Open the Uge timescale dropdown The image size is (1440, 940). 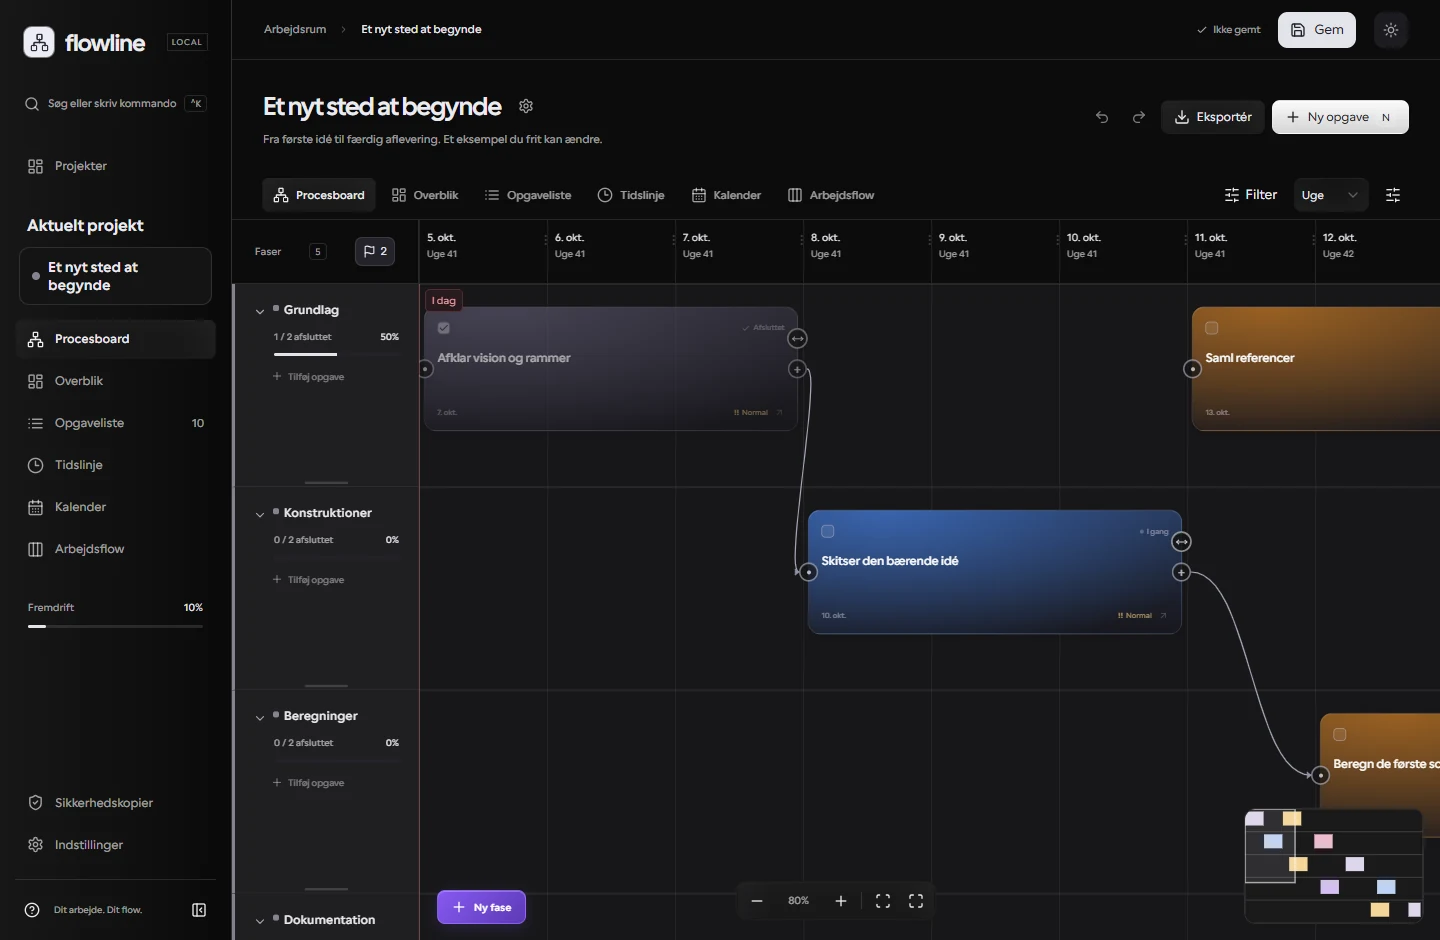coord(1331,195)
